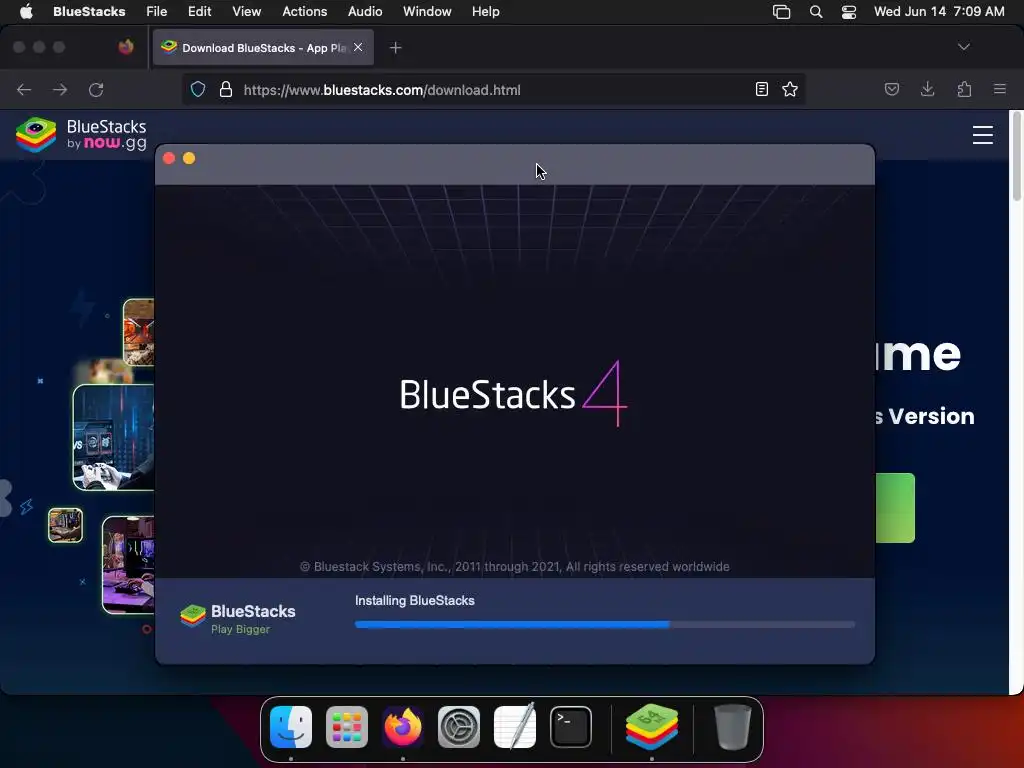Image resolution: width=1024 pixels, height=768 pixels.
Task: Click the page vertical scrollbar
Action: [x=1016, y=157]
